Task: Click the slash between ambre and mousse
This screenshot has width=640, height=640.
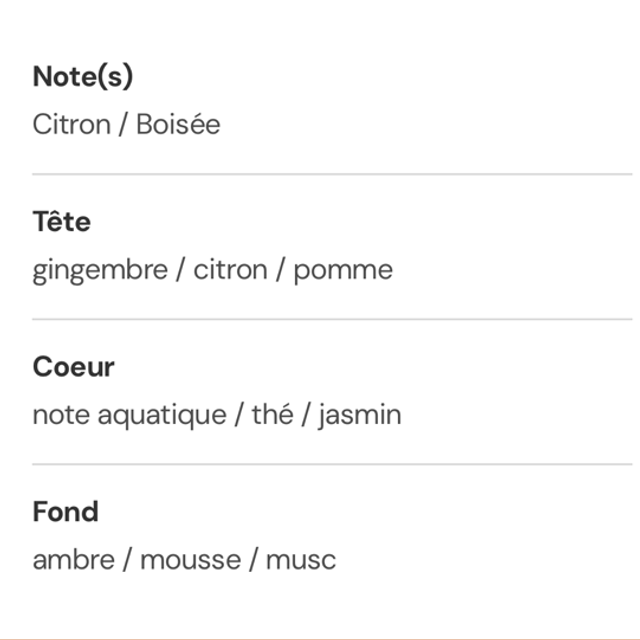Action: coord(127,560)
